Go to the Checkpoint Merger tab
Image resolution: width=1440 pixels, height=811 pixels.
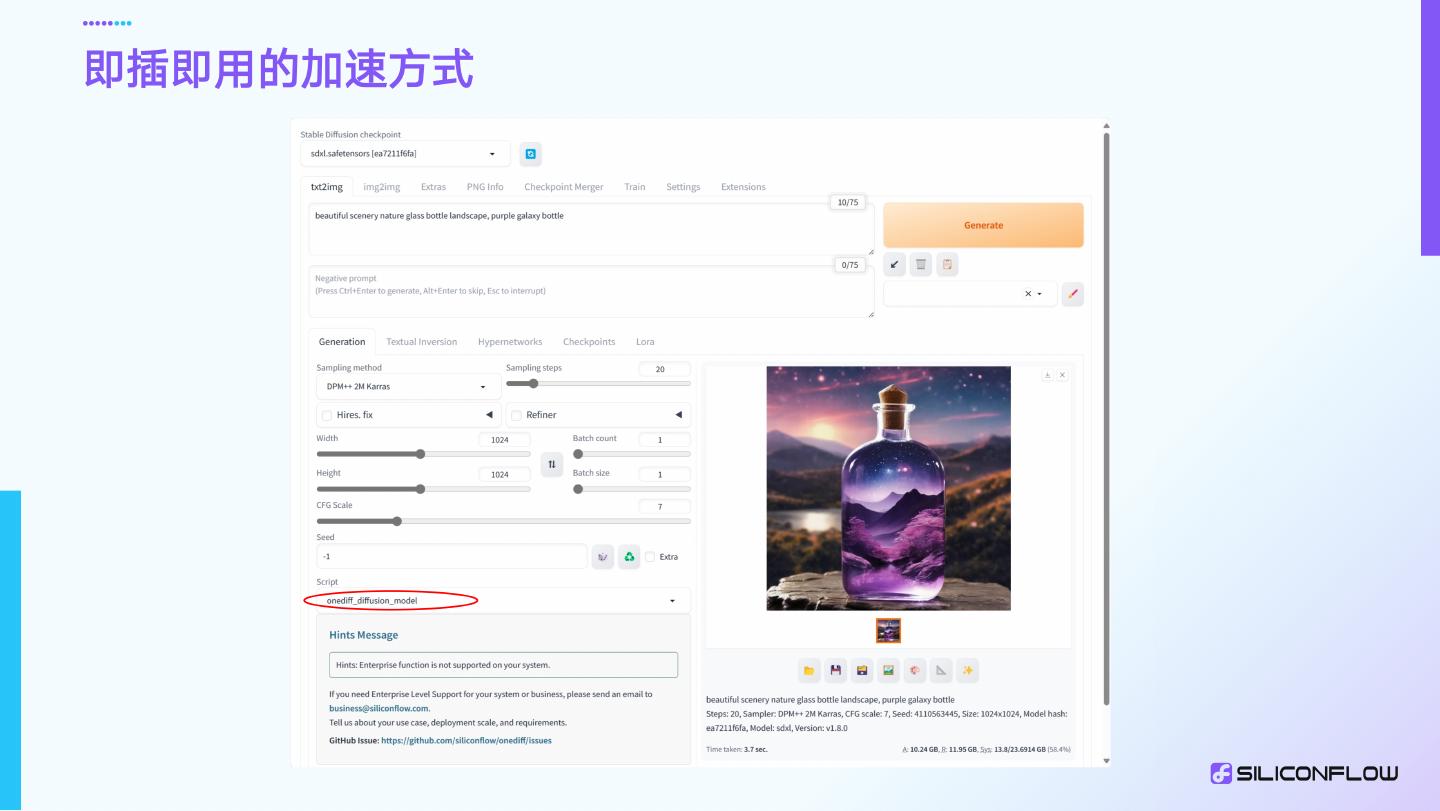[x=564, y=187]
